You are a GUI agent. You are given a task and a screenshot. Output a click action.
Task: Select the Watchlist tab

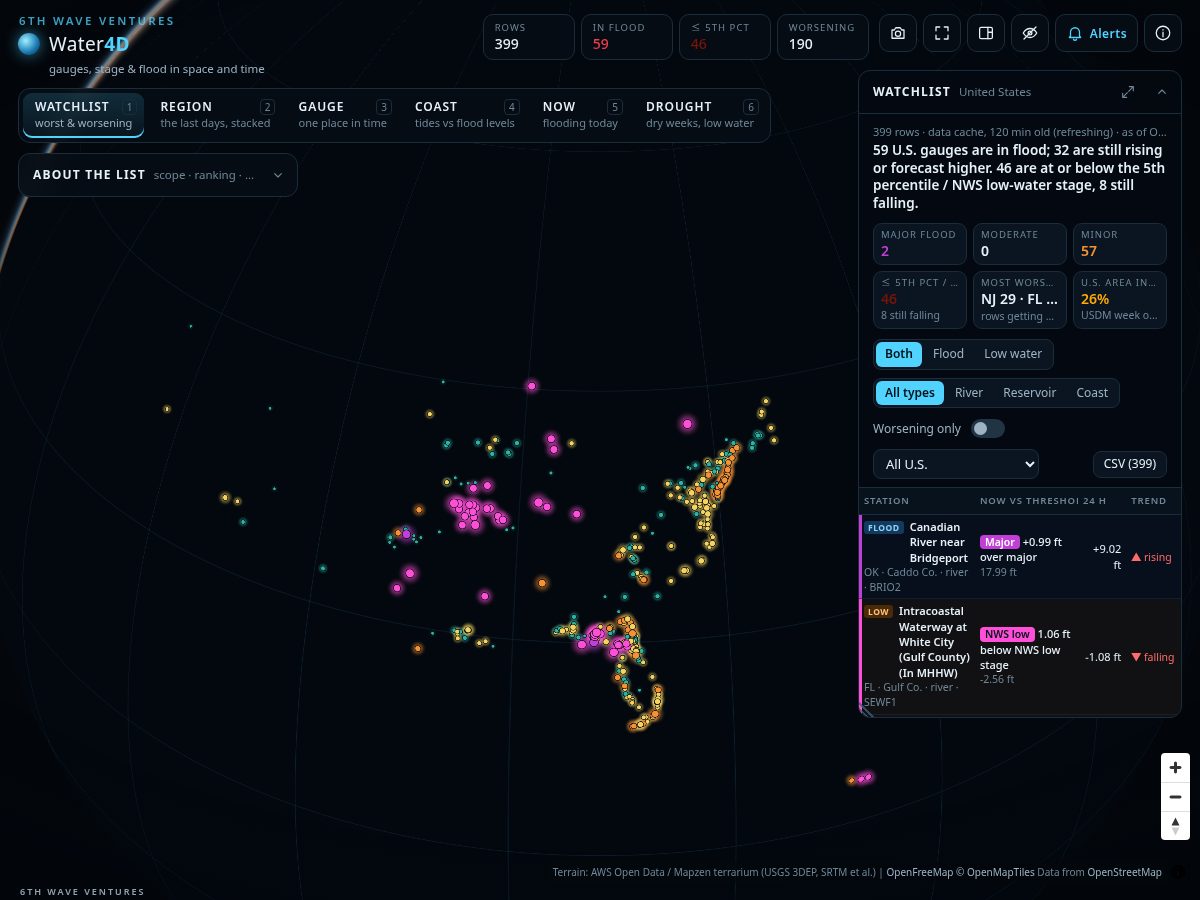(x=84, y=115)
